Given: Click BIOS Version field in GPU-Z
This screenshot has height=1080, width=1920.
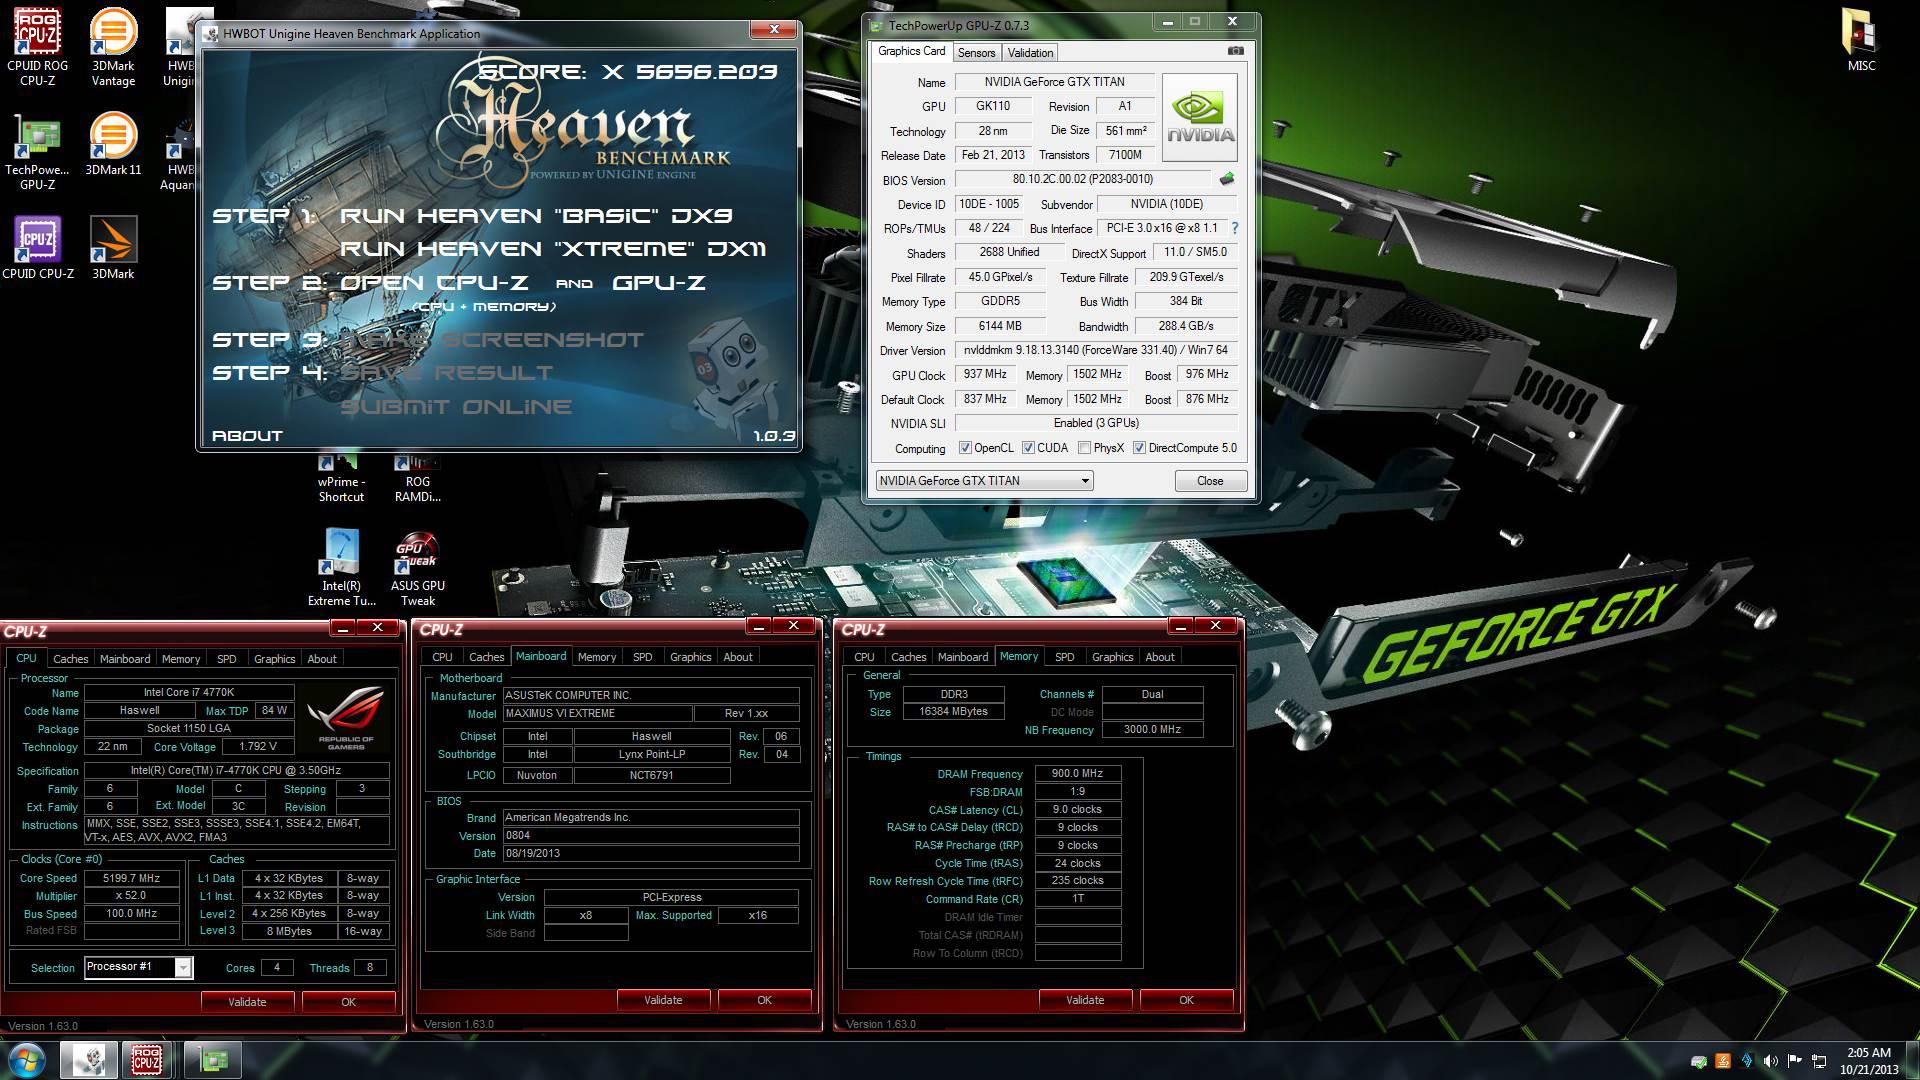Looking at the screenshot, I should pos(1083,179).
